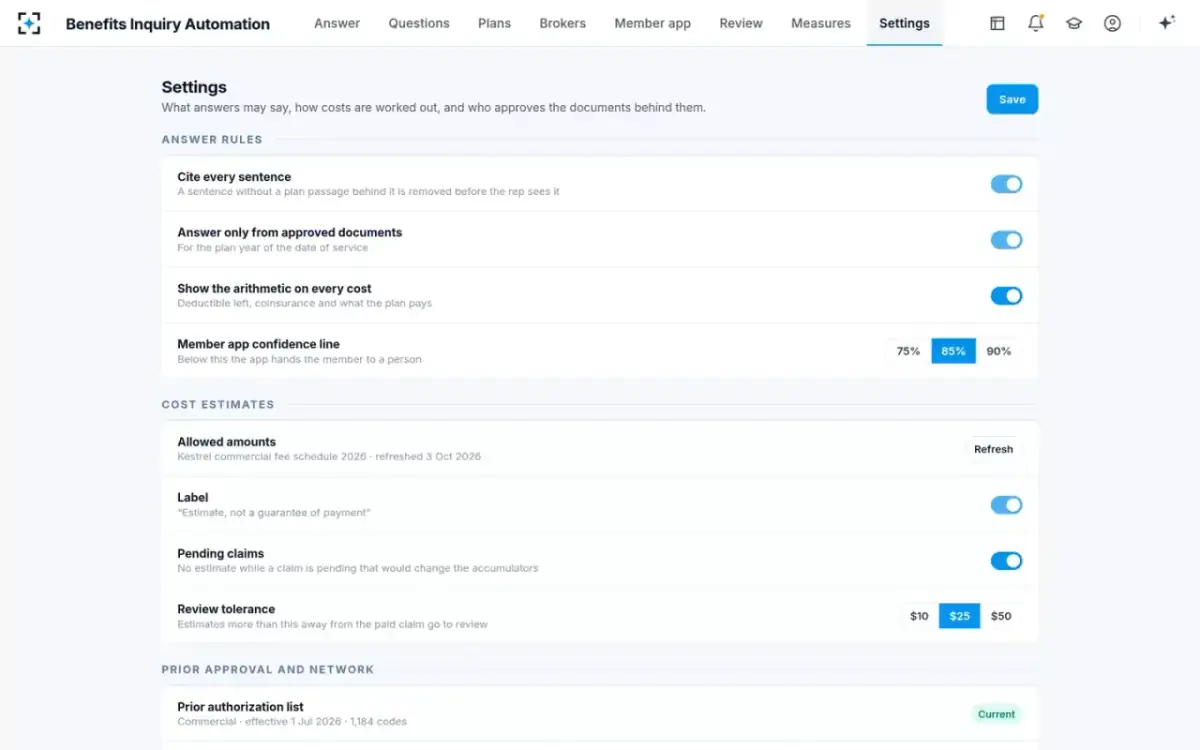Click the Review tolerance label
Image resolution: width=1200 pixels, height=750 pixels.
click(226, 609)
